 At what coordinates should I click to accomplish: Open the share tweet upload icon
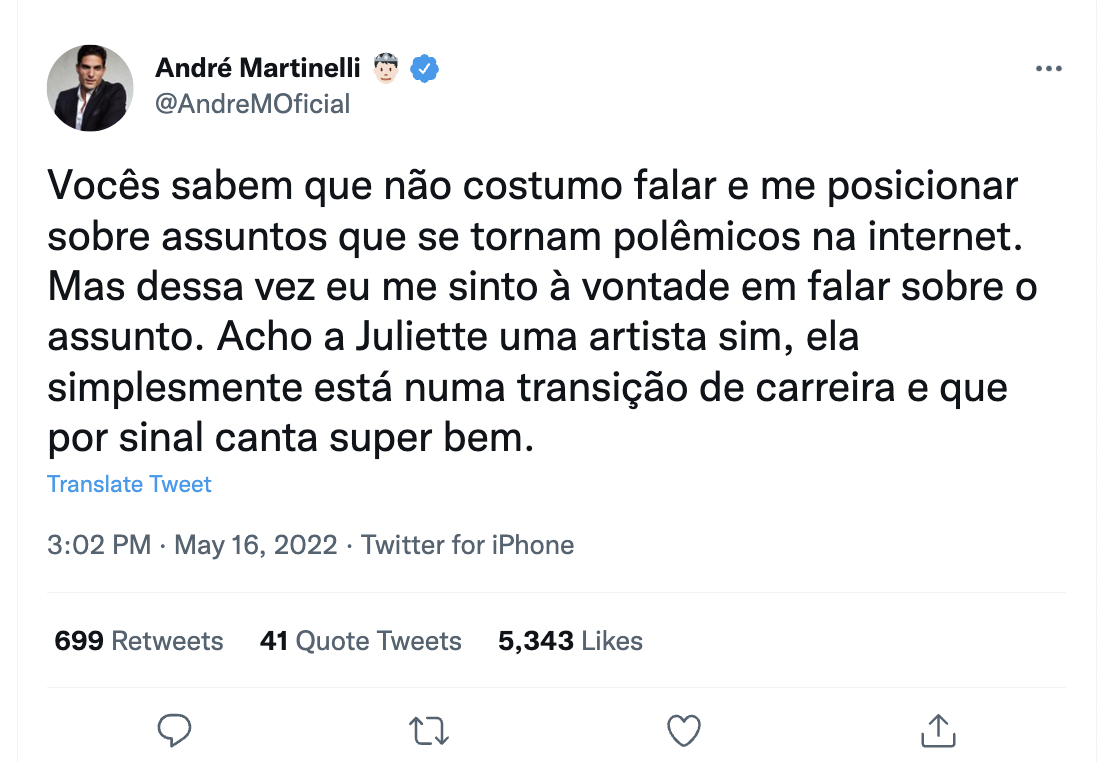click(937, 731)
